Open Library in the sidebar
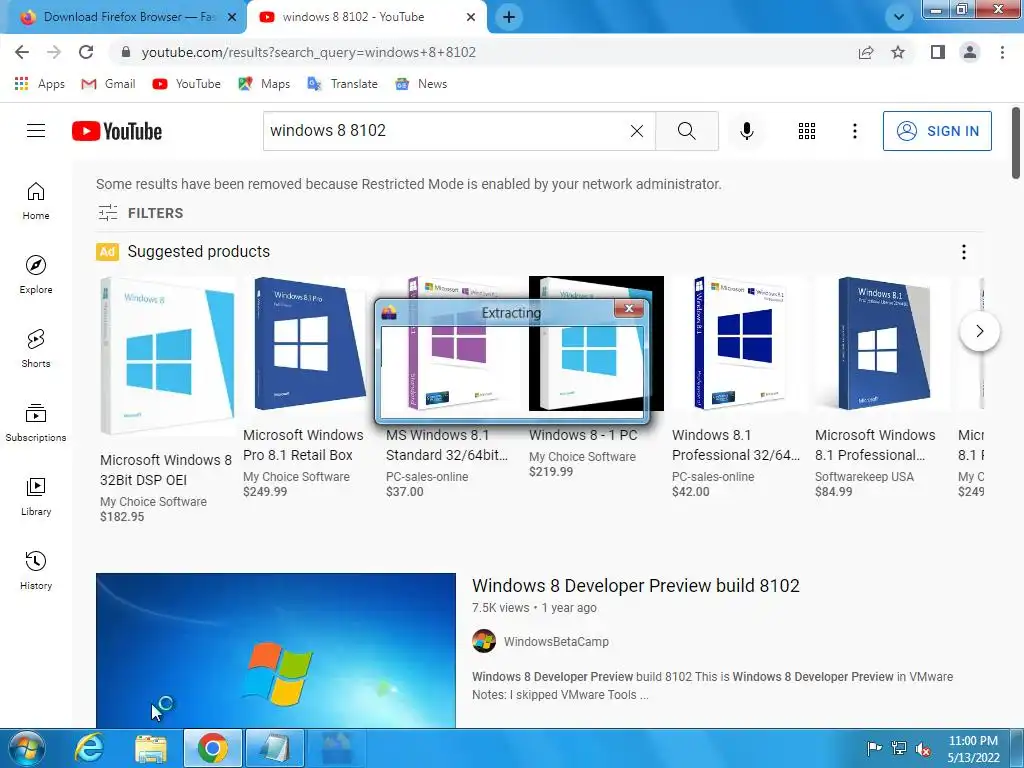The image size is (1024, 768). pos(36,497)
